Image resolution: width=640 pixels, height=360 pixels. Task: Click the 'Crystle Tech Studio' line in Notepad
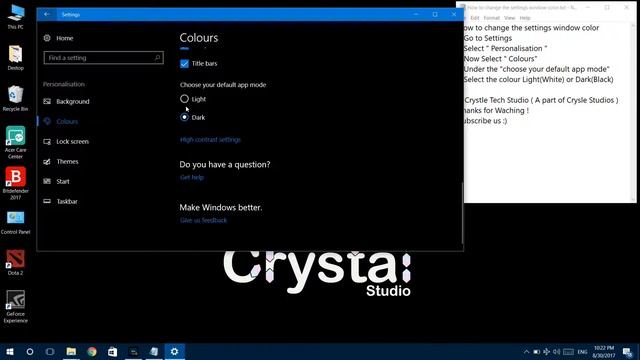click(x=541, y=100)
